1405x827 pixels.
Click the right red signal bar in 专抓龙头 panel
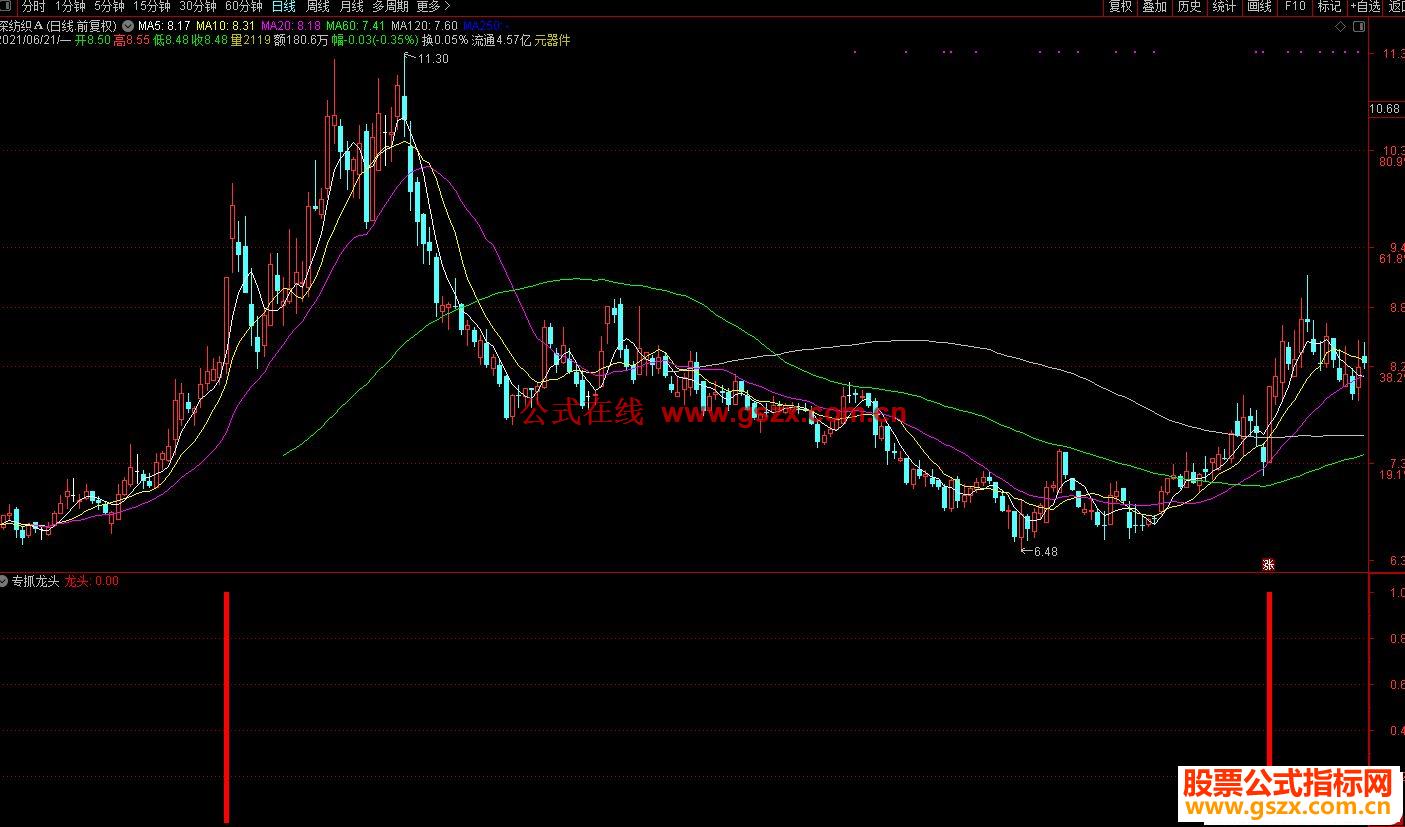click(1270, 680)
